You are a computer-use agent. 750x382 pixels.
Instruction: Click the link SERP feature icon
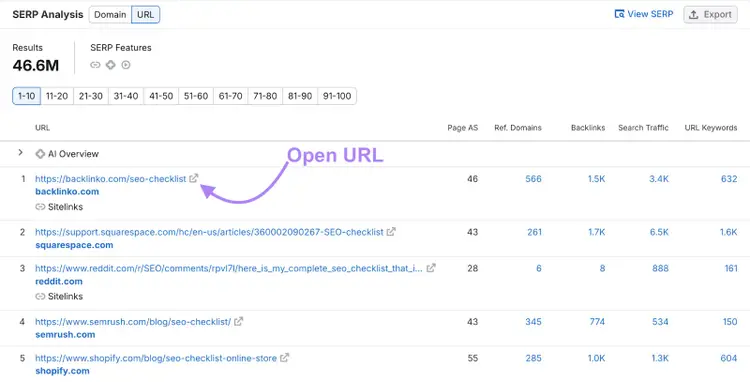pyautogui.click(x=95, y=65)
